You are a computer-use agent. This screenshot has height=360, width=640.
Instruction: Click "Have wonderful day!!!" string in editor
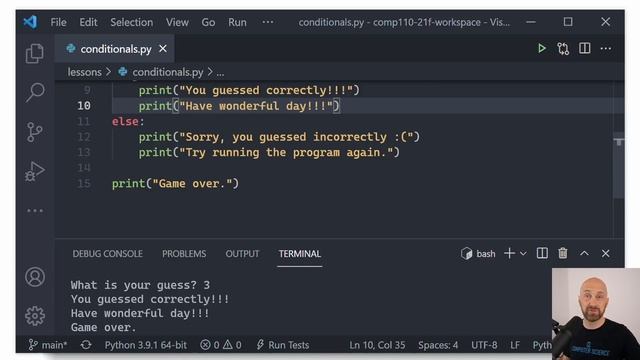point(256,106)
